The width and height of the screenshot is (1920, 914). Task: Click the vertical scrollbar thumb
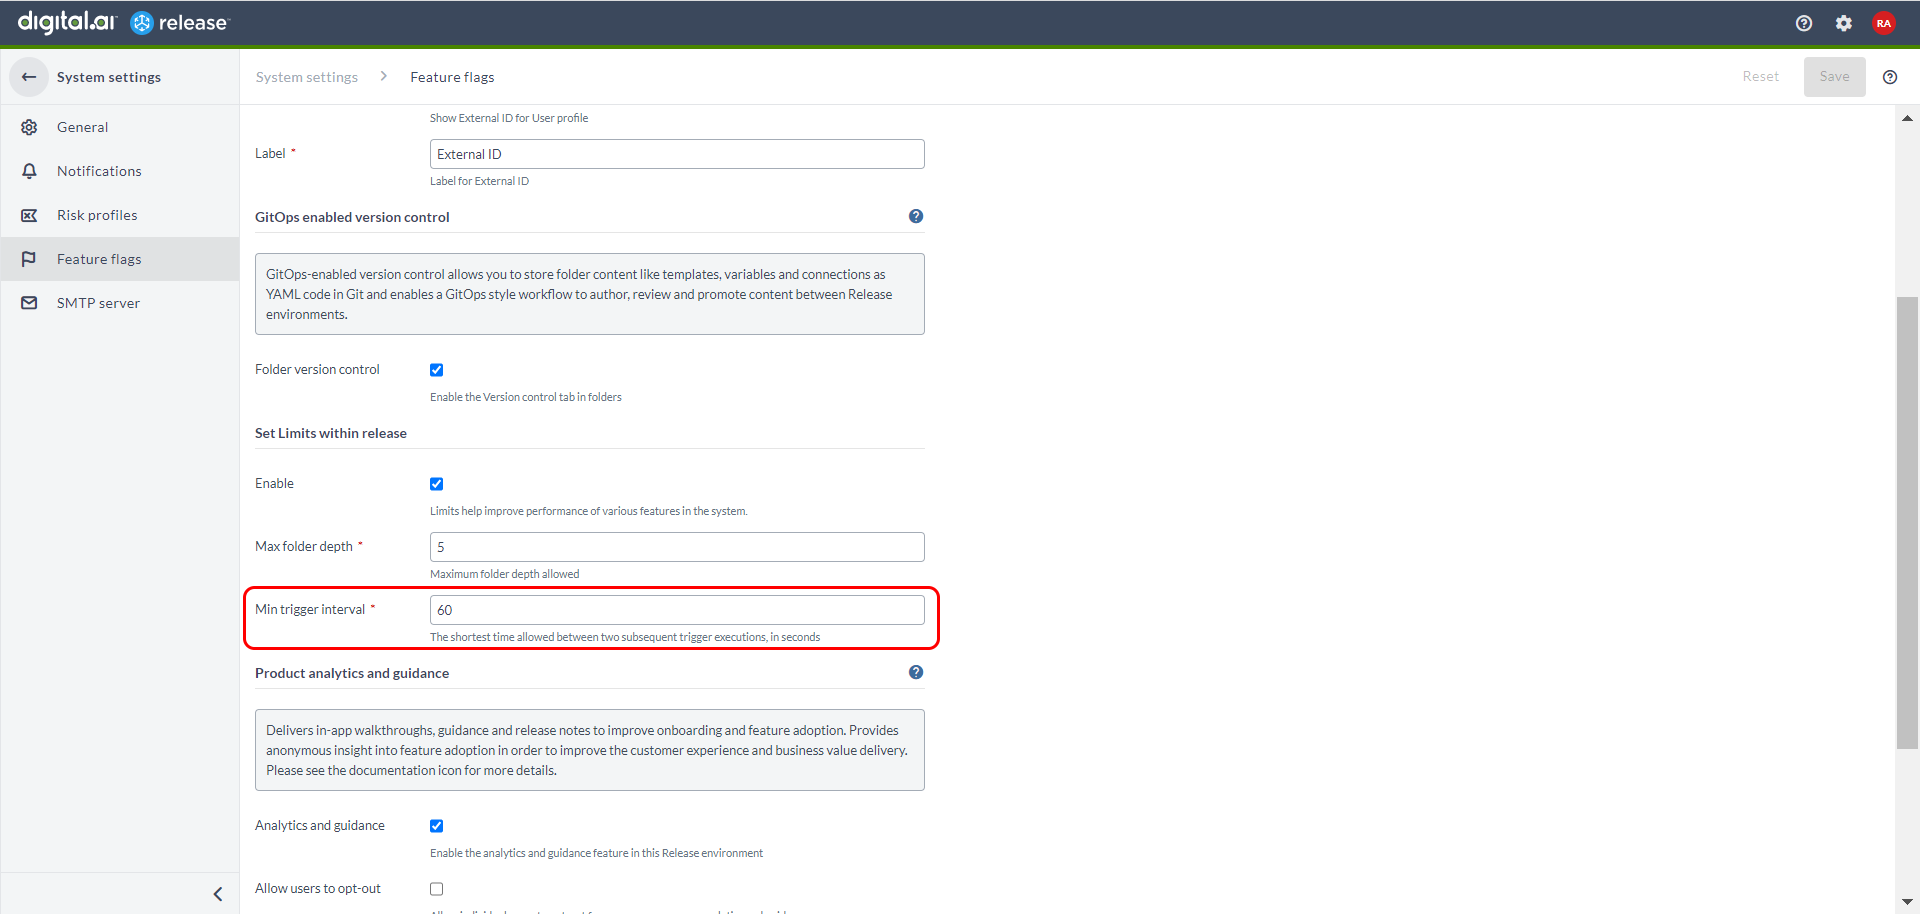[1907, 522]
